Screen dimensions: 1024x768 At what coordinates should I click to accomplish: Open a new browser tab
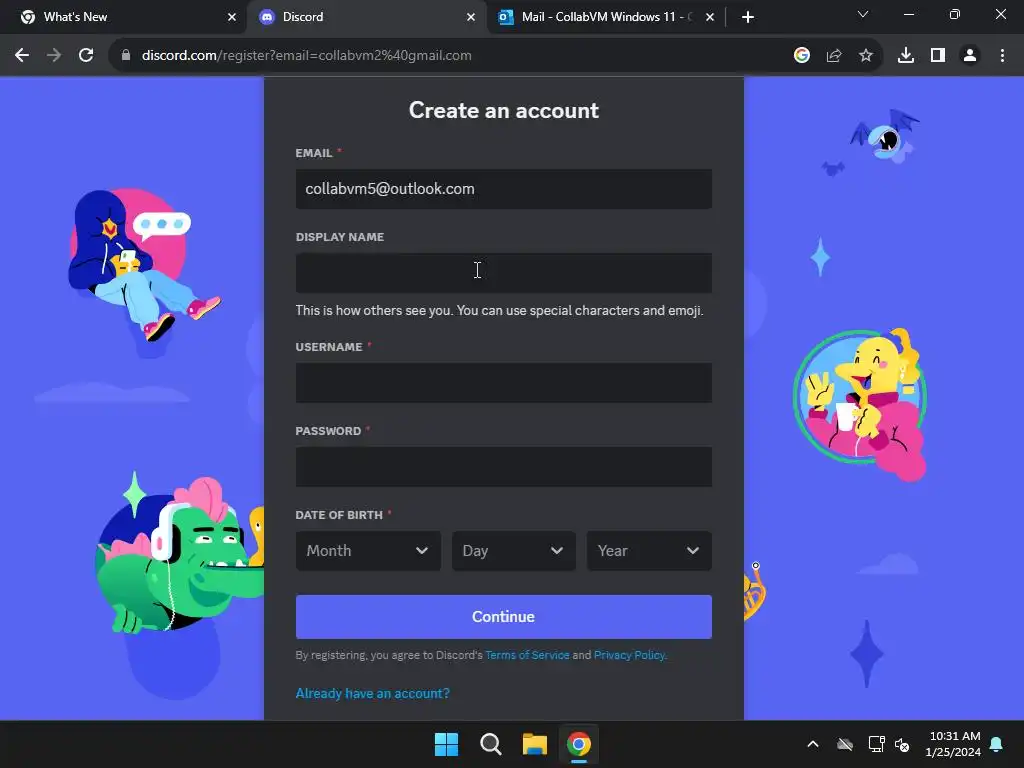point(748,17)
